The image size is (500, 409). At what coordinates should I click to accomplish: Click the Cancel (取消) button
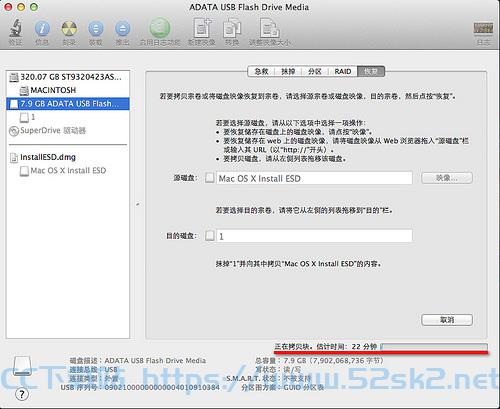pos(447,320)
